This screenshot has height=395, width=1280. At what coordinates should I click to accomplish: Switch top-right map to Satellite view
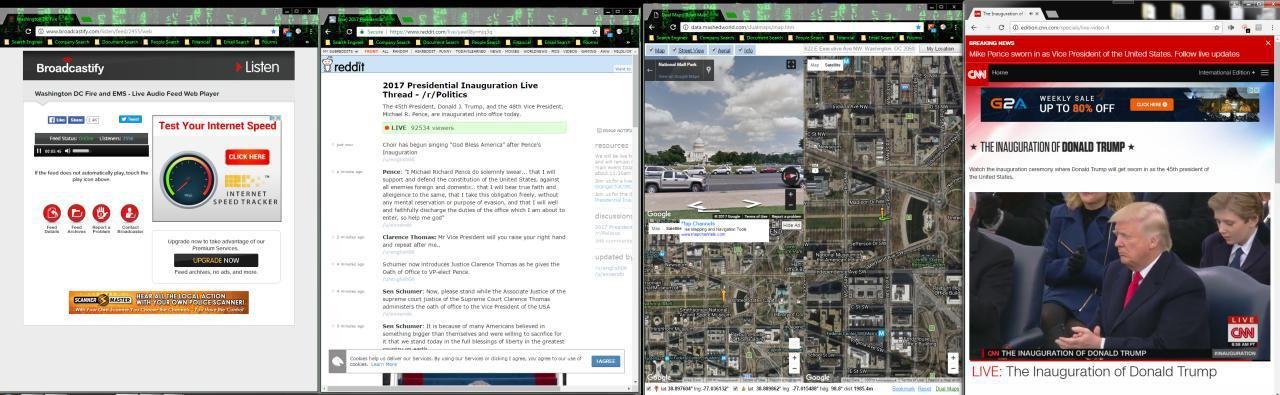(832, 64)
